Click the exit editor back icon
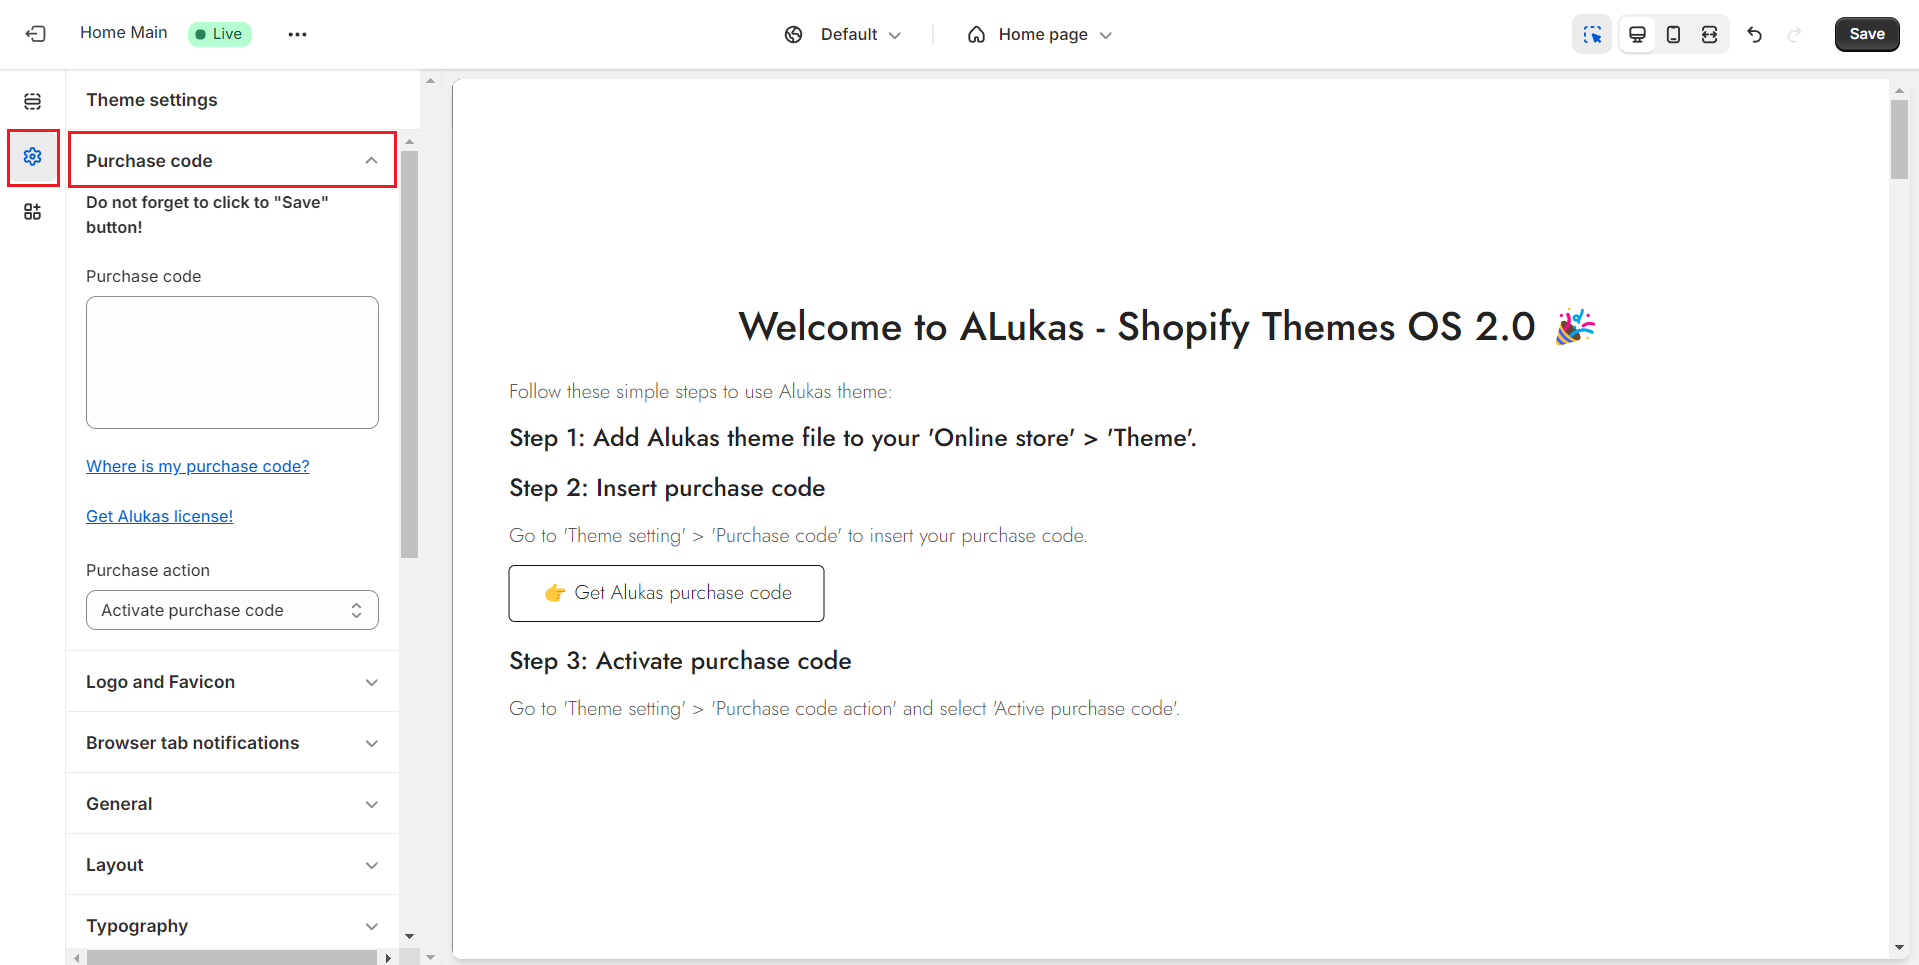1919x965 pixels. pyautogui.click(x=36, y=34)
